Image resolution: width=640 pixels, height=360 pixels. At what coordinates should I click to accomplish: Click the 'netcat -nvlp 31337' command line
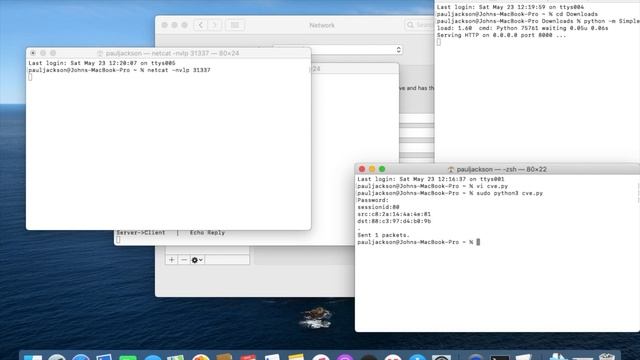pyautogui.click(x=120, y=70)
